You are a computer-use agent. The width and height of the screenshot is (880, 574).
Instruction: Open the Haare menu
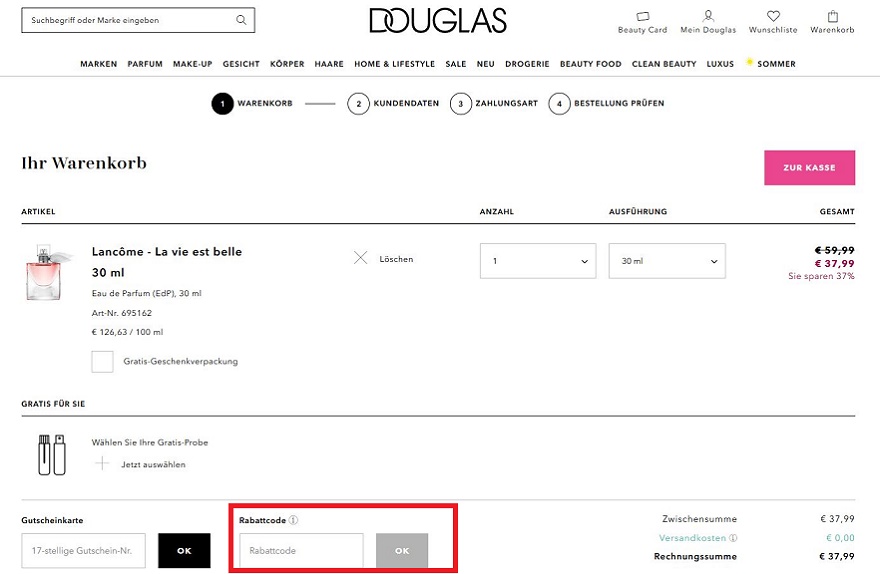pyautogui.click(x=329, y=64)
